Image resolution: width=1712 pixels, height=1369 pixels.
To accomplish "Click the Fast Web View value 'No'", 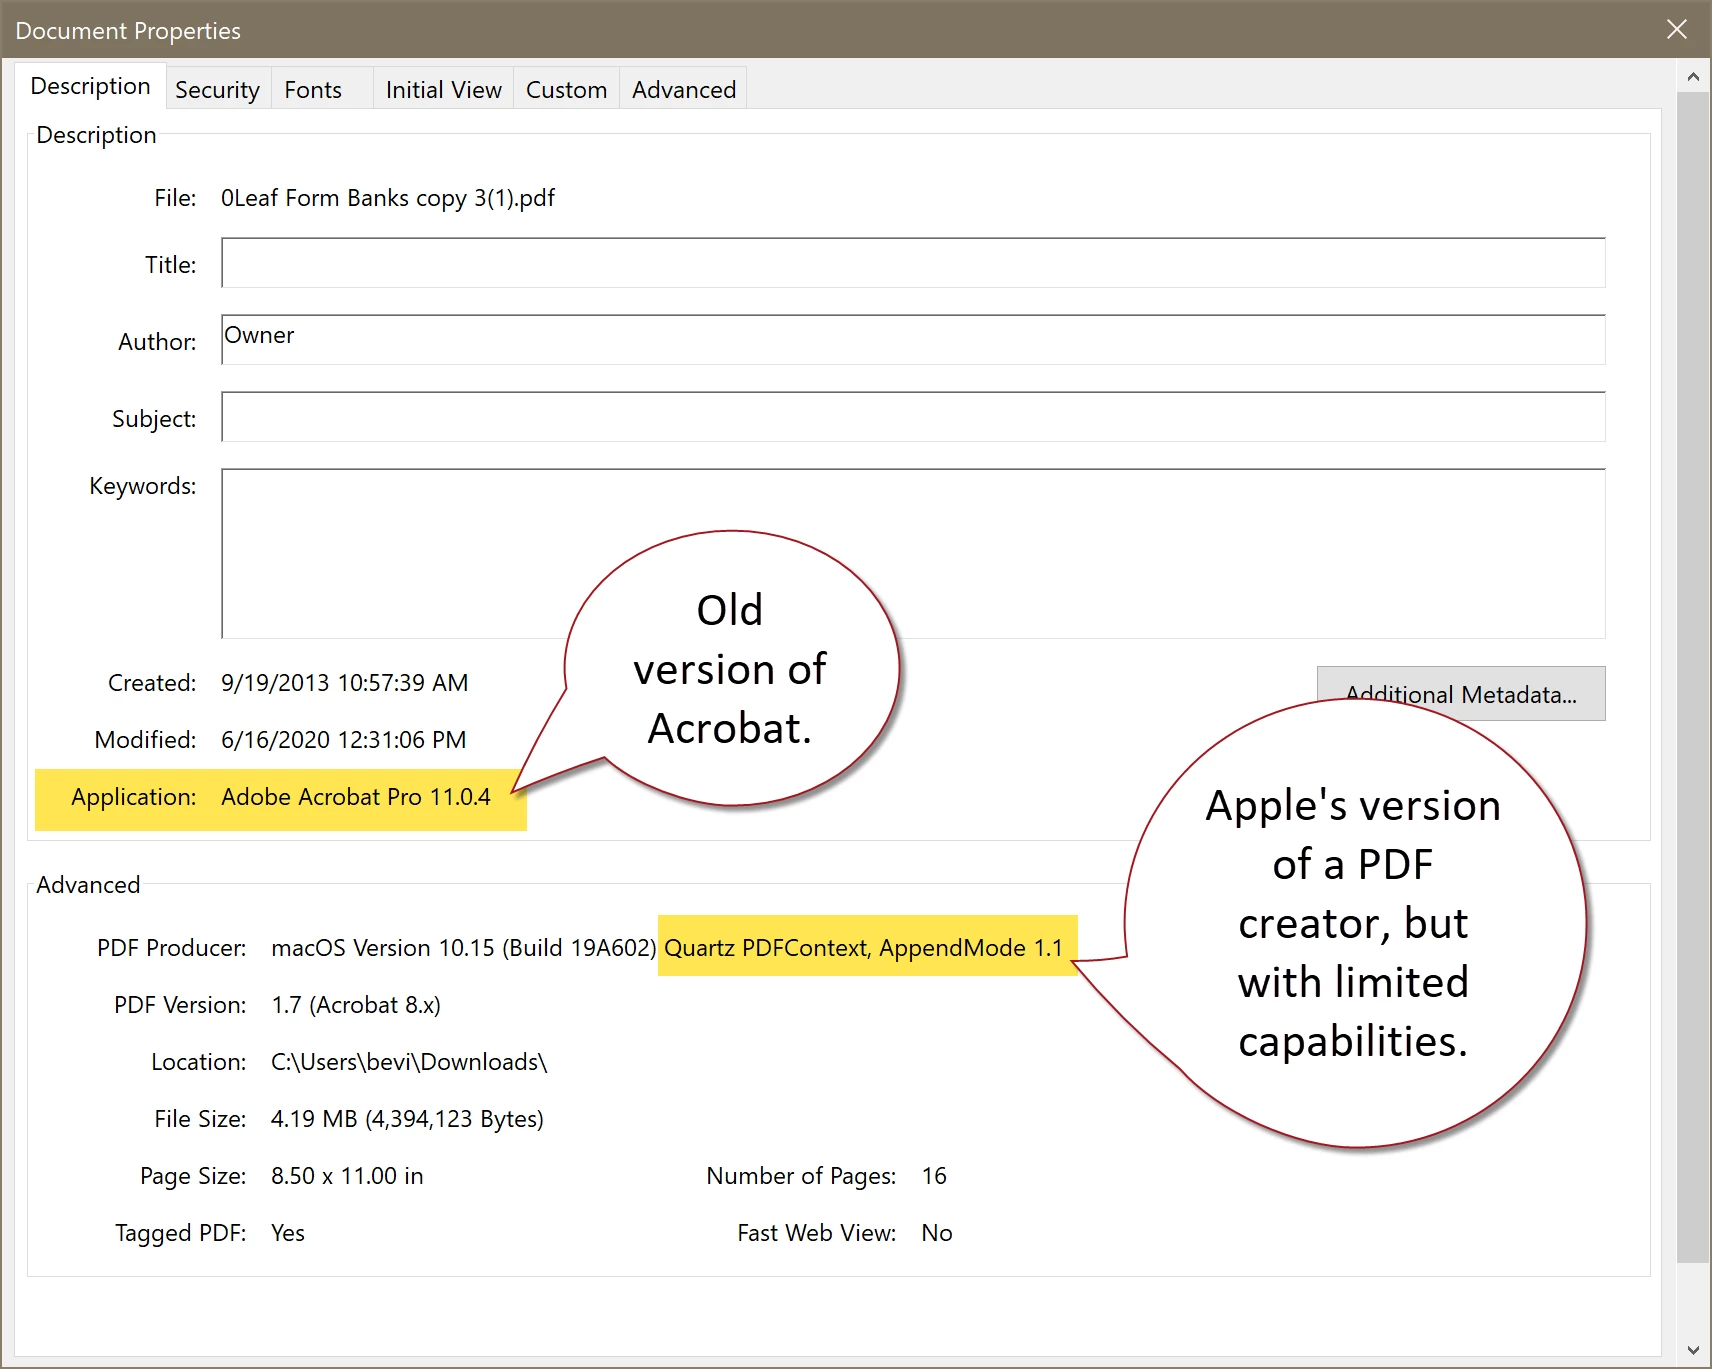I will [937, 1233].
